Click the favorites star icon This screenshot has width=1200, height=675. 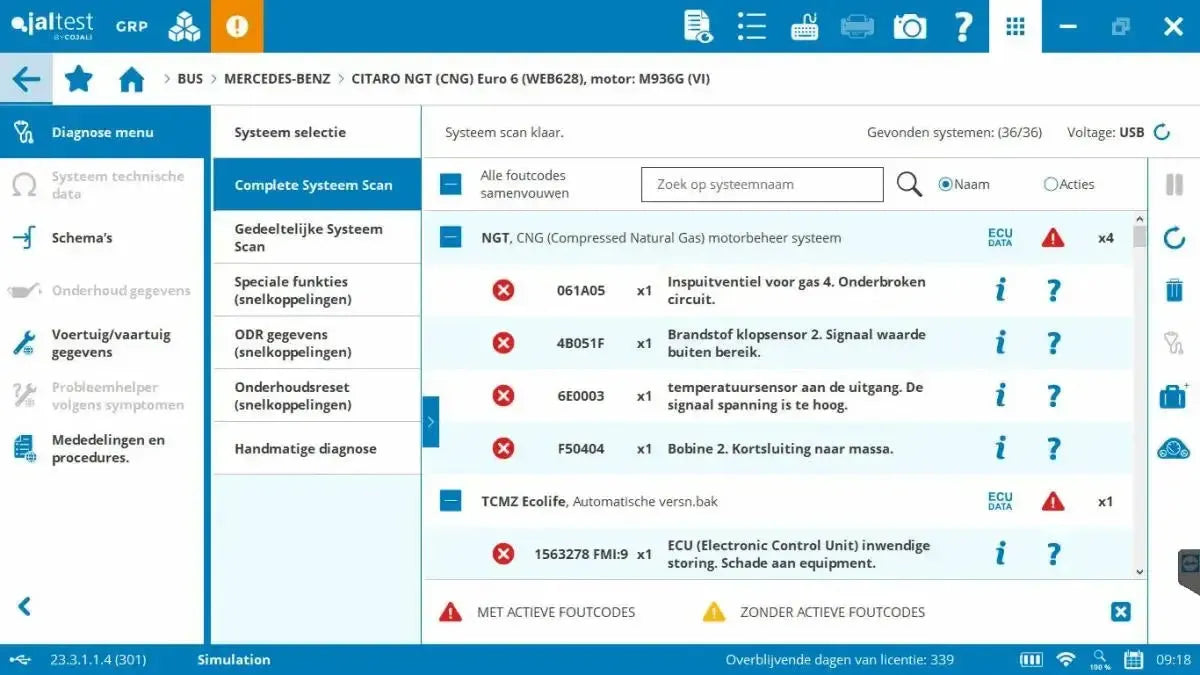tap(78, 78)
